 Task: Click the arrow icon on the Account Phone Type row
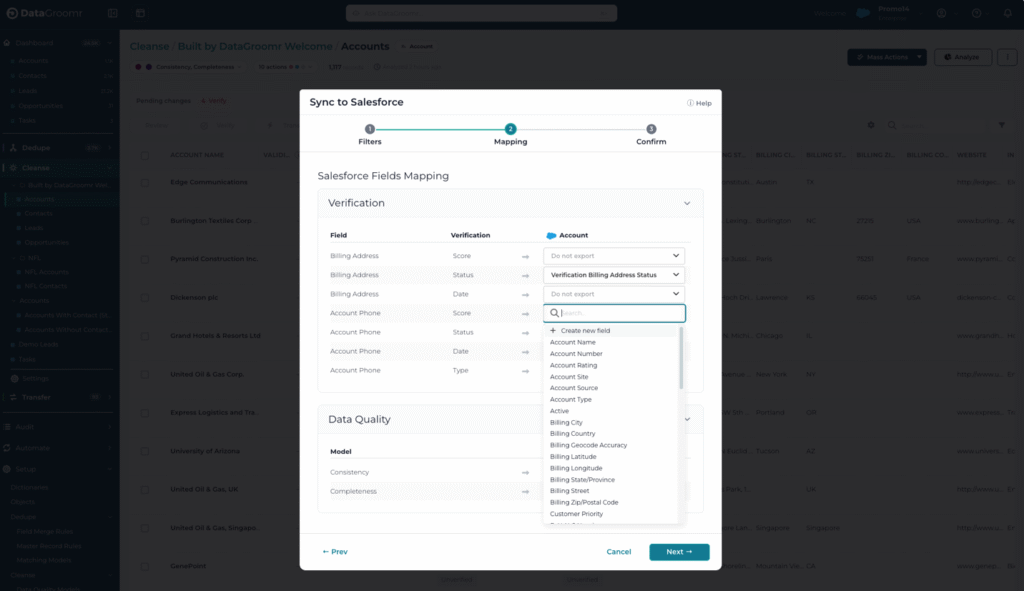tap(525, 371)
